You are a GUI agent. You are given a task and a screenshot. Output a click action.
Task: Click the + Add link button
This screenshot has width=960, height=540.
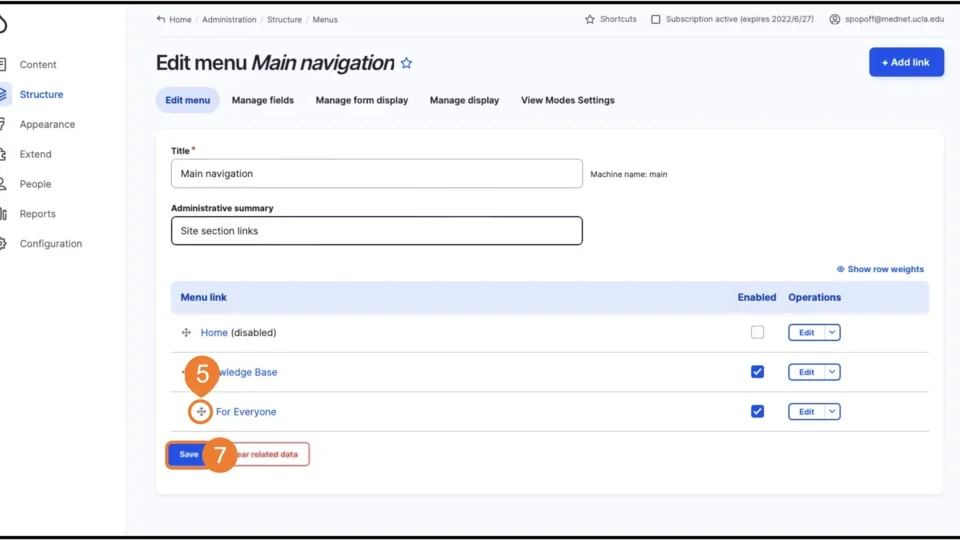pyautogui.click(x=906, y=62)
